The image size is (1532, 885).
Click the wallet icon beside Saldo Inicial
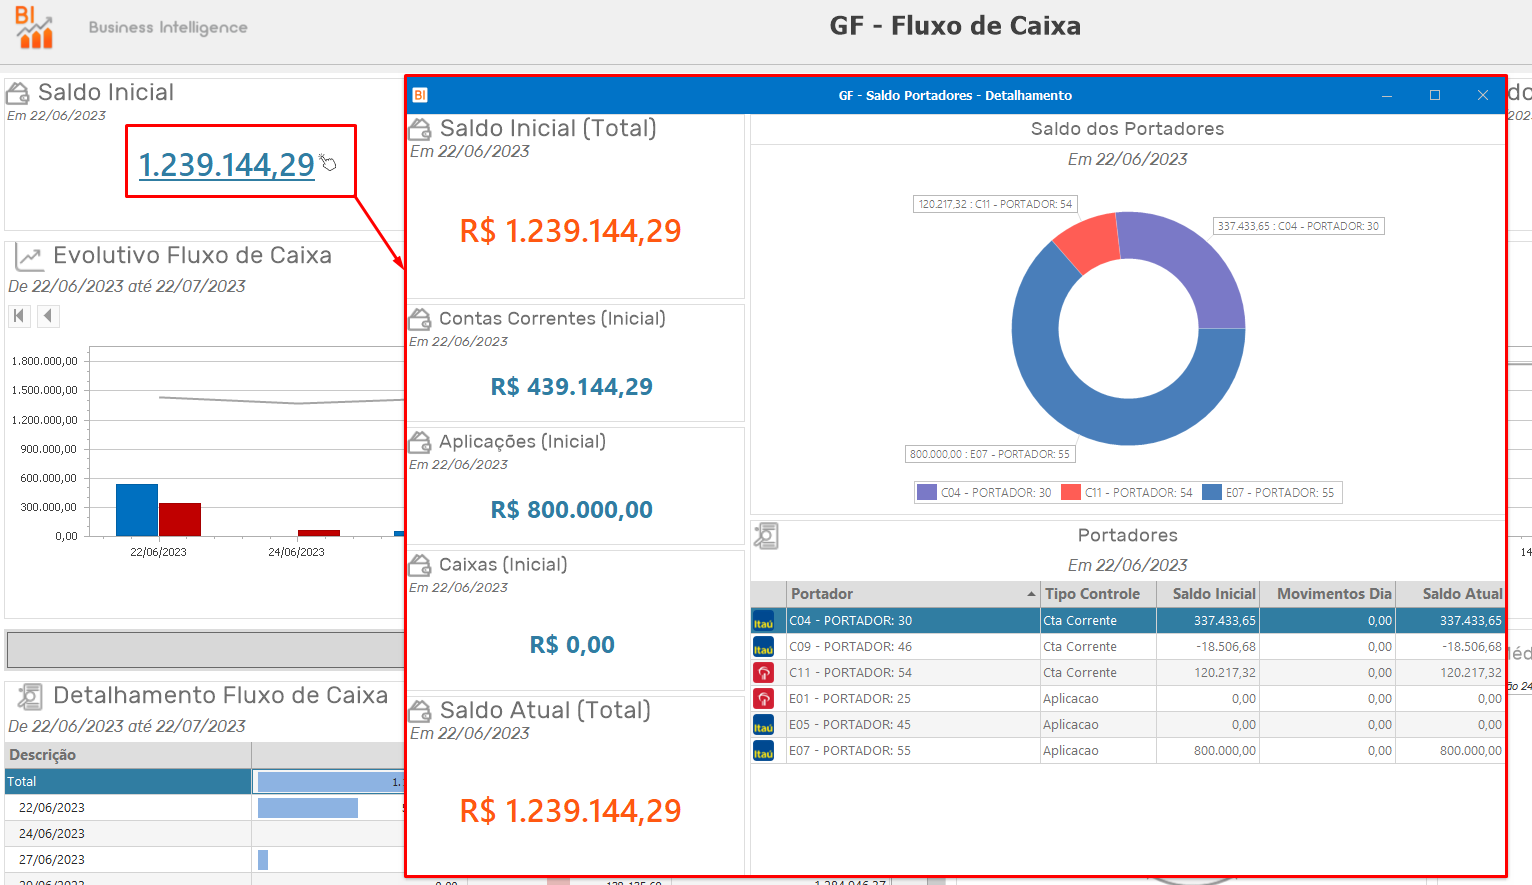18,94
